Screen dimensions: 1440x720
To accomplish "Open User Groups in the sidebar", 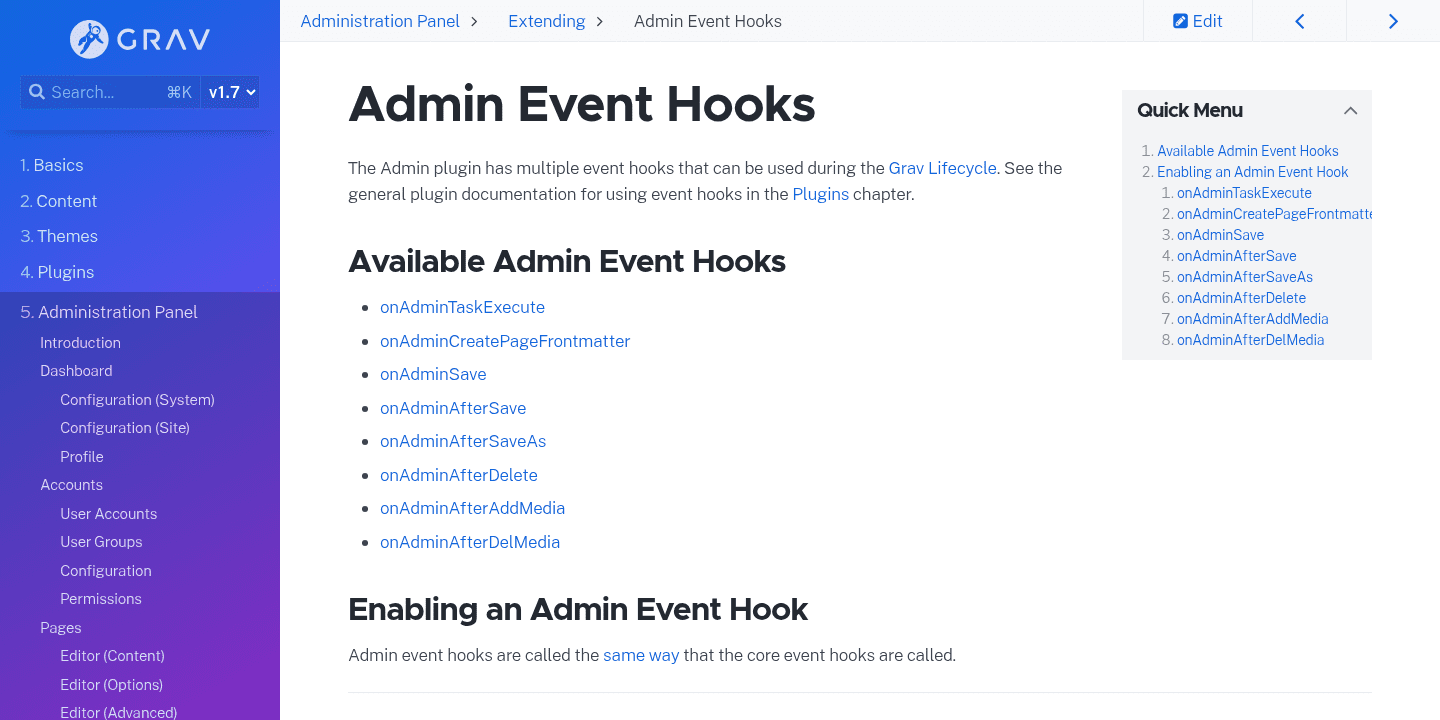I will click(101, 542).
